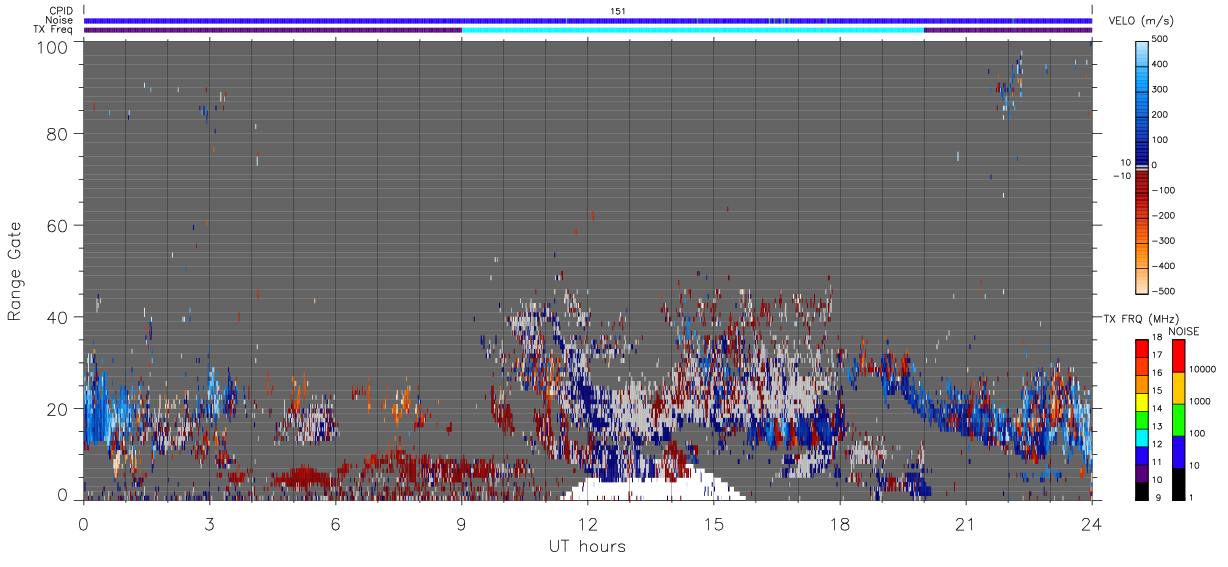This screenshot has width=1228, height=567.
Task: Click the y-axis tick label '100'
Action: [53, 48]
